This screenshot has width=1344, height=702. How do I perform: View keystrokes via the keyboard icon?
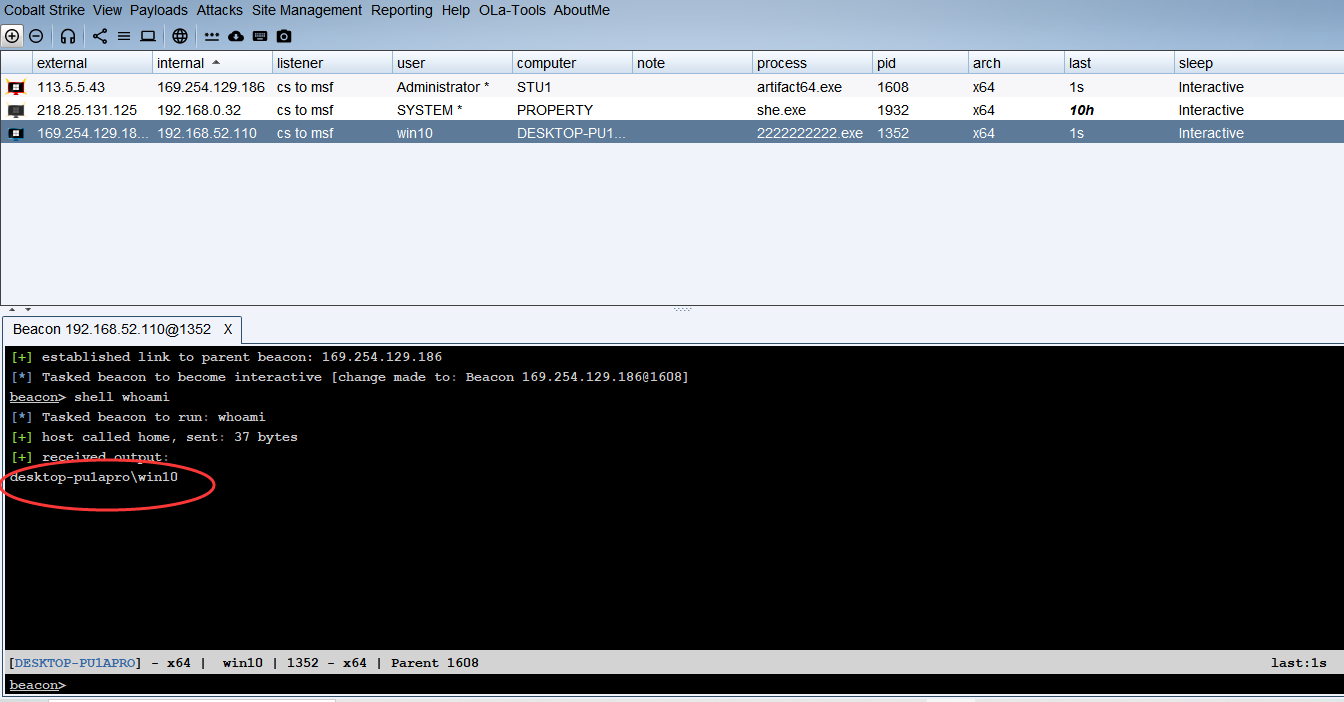point(260,36)
